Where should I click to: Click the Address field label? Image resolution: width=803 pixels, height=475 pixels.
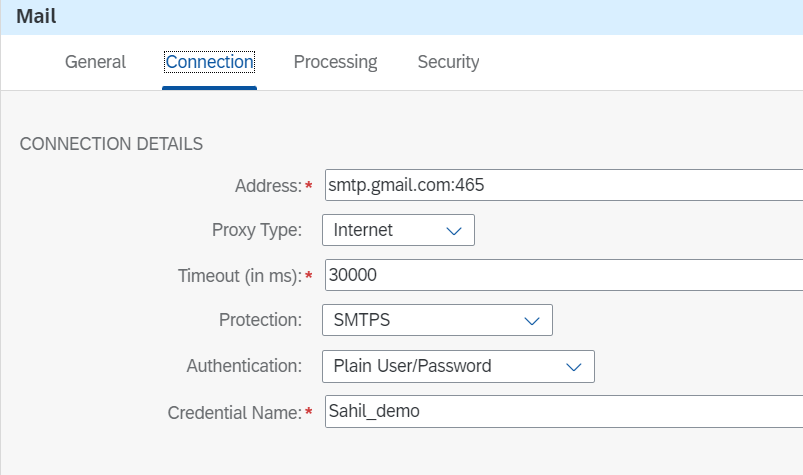click(x=267, y=186)
